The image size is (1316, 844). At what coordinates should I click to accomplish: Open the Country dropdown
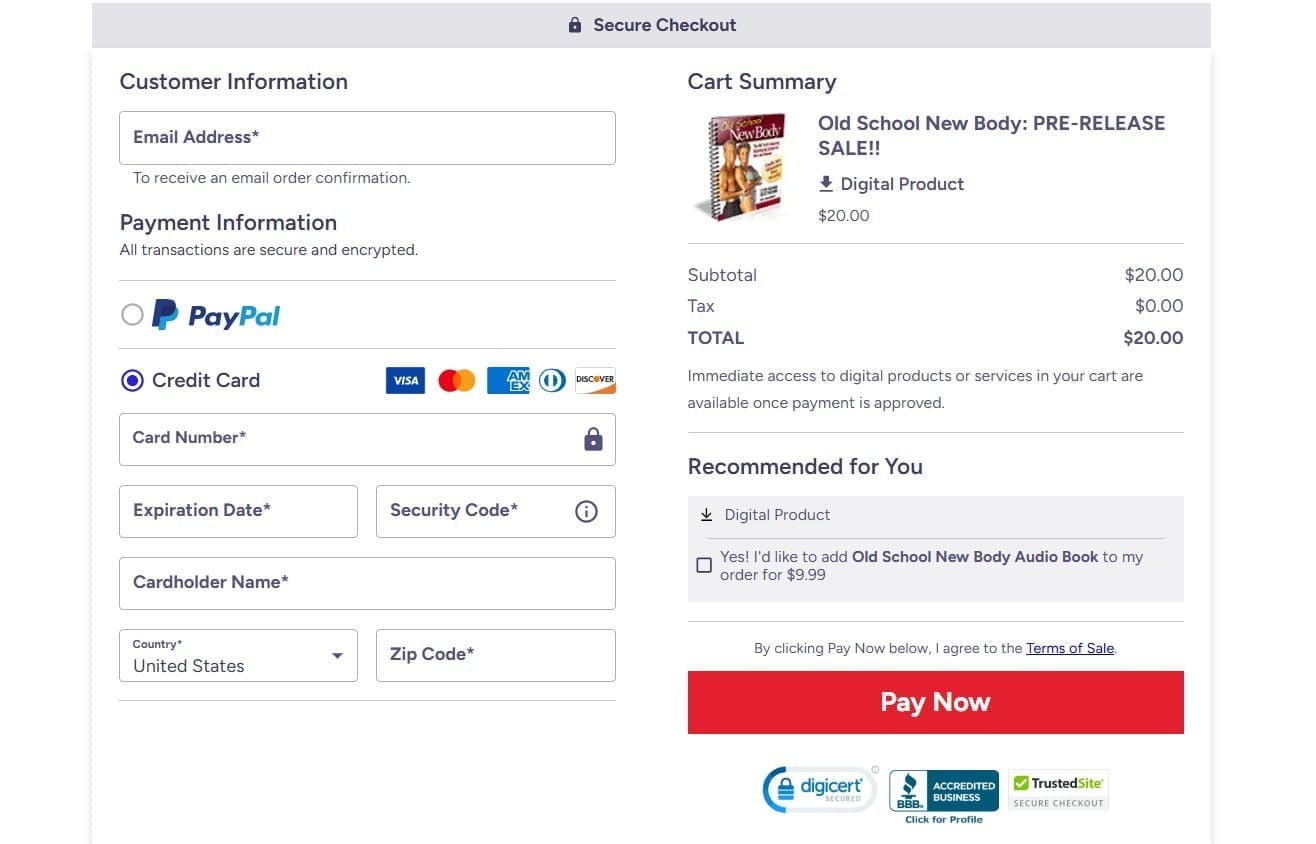tap(238, 656)
